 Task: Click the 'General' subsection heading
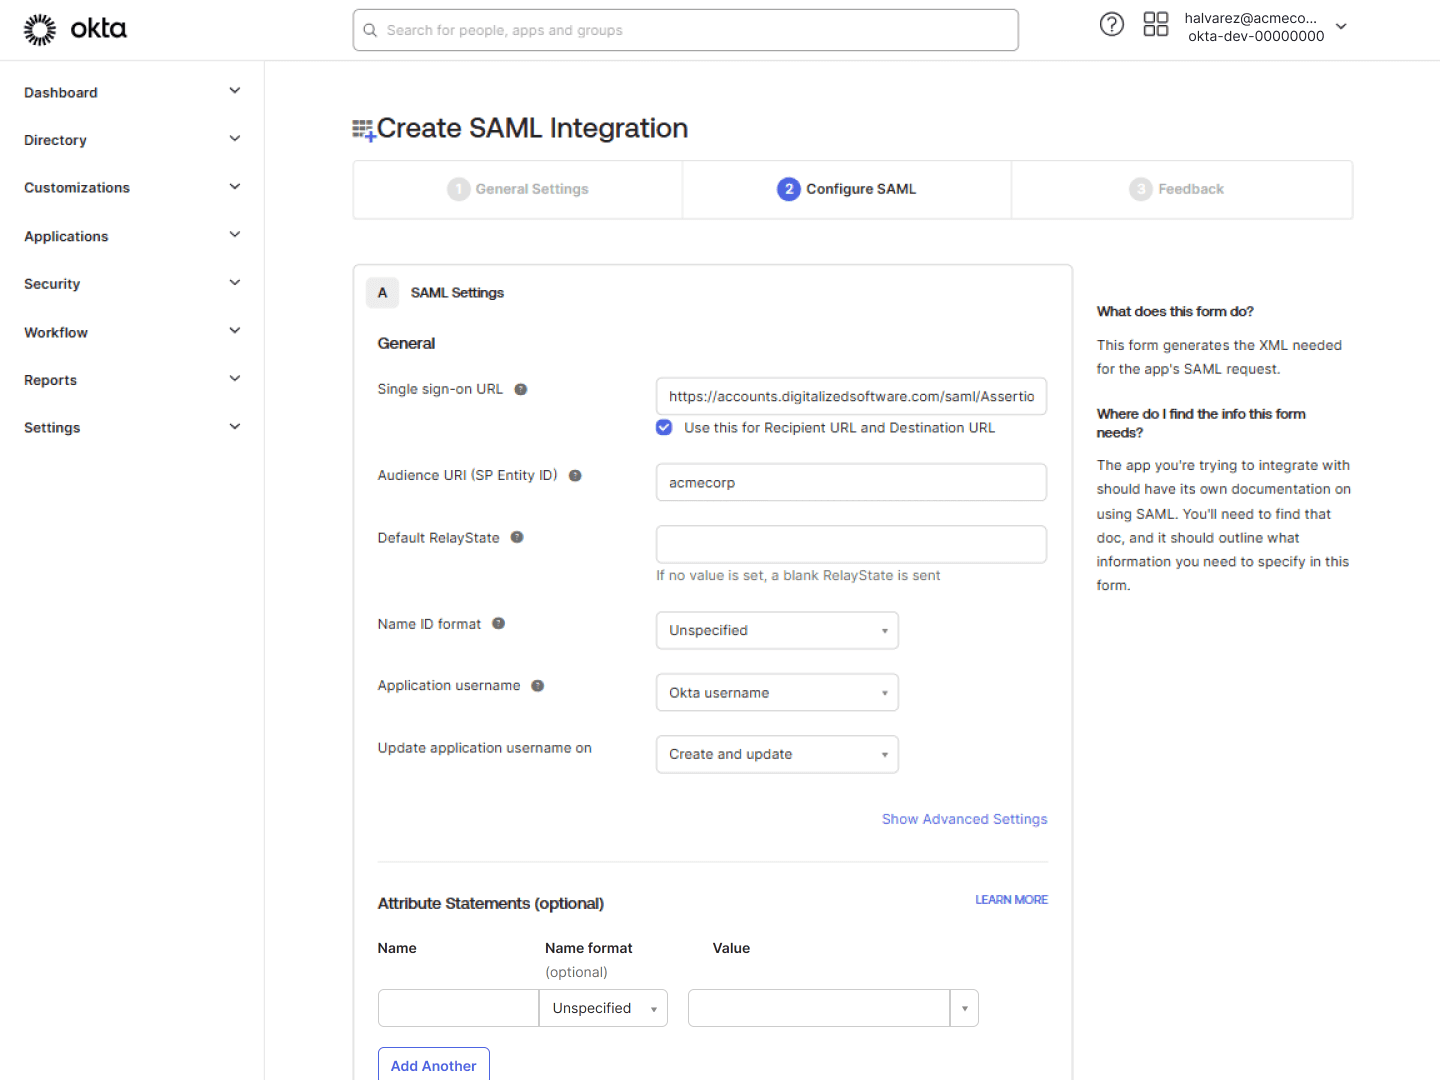tap(406, 343)
